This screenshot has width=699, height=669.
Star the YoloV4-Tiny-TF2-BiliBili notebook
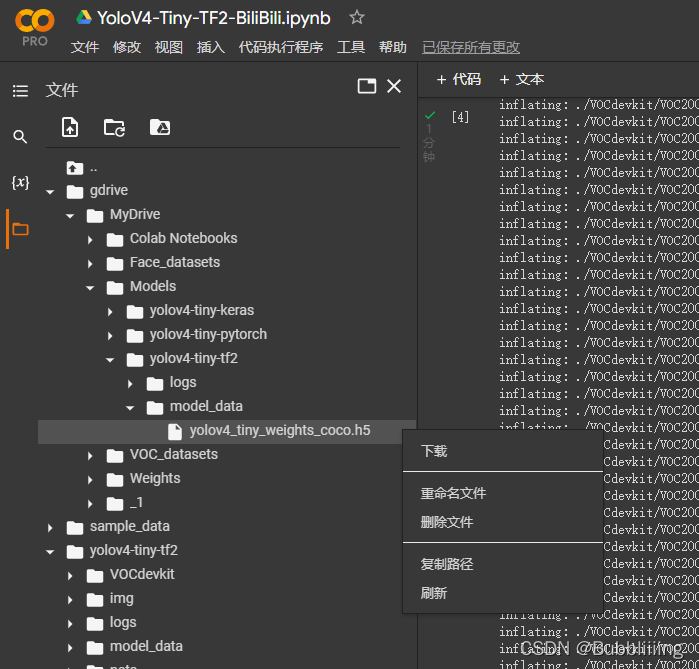[357, 18]
